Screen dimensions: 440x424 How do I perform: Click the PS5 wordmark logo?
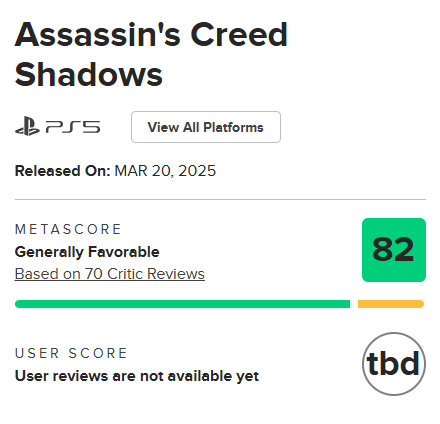pyautogui.click(x=73, y=127)
